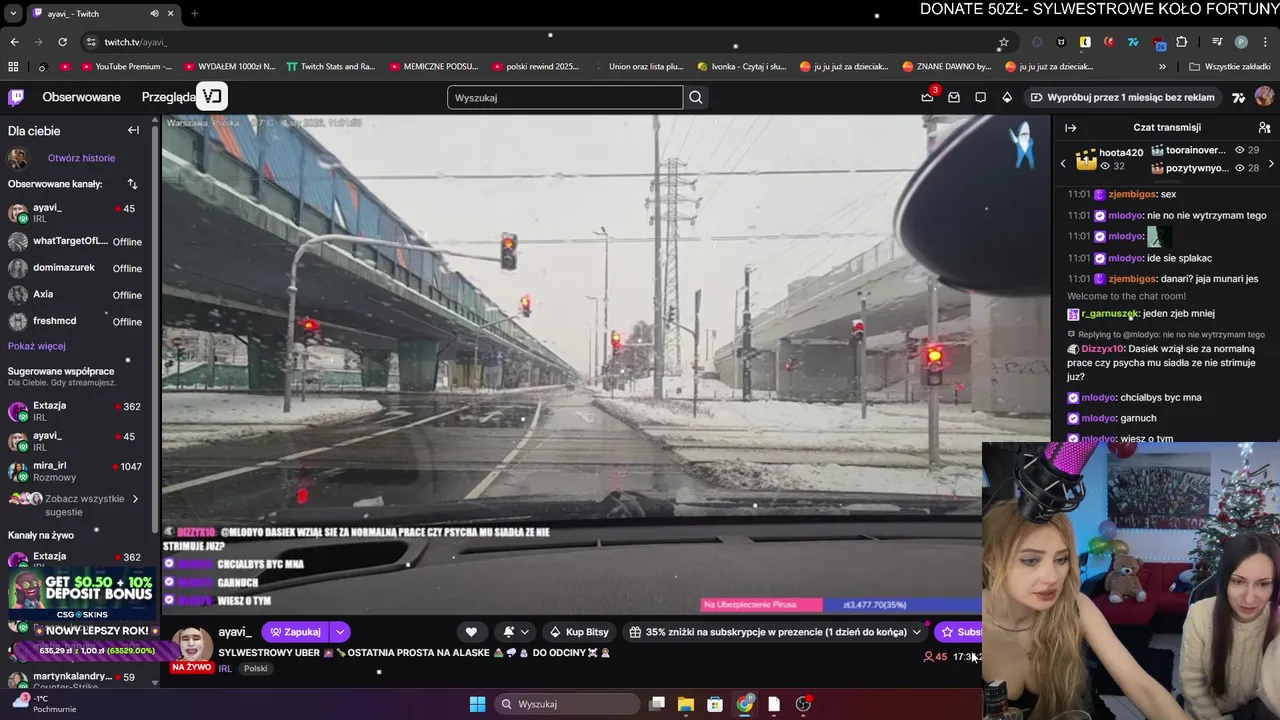
Task: Click the Kup Bitsy button
Action: [x=579, y=632]
